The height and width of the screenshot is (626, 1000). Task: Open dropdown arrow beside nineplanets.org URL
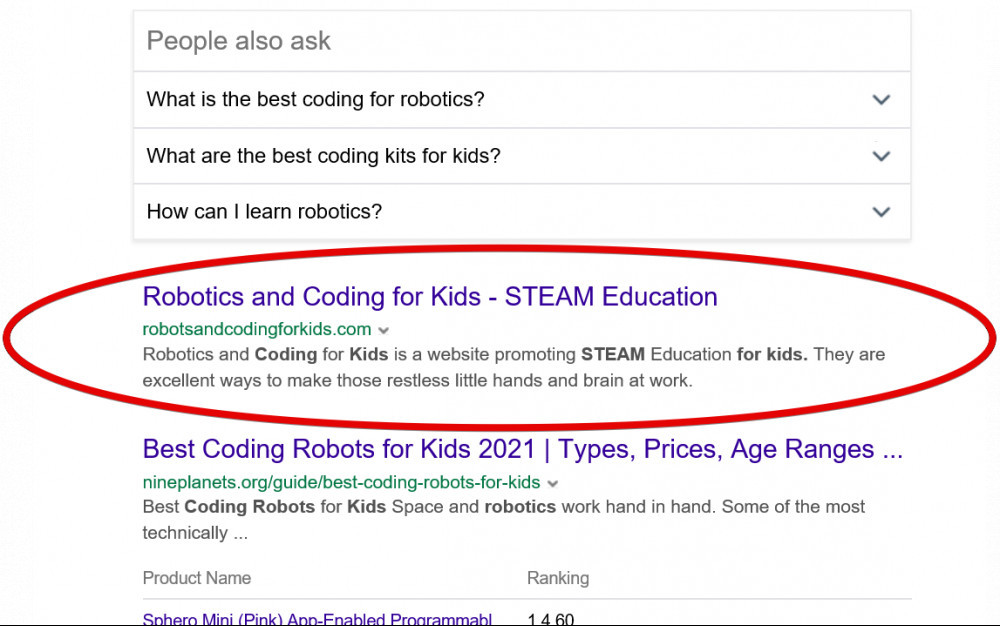(x=553, y=483)
